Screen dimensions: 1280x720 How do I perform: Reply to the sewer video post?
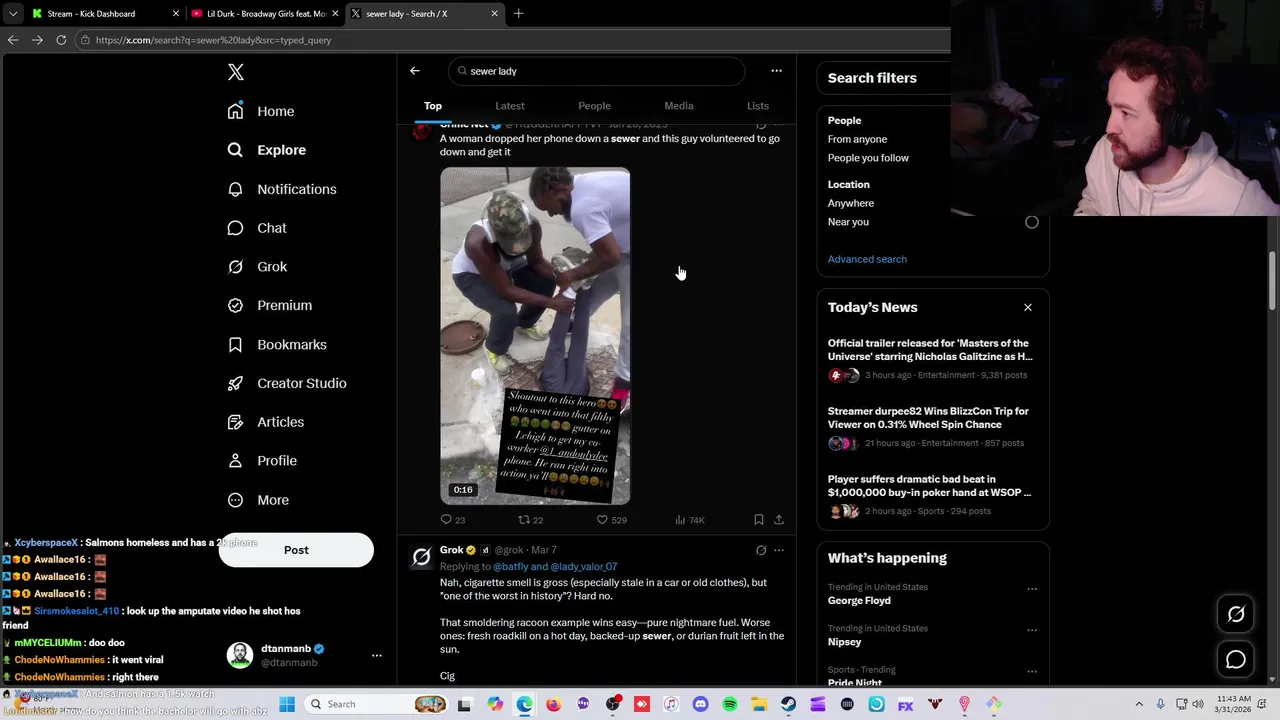pyautogui.click(x=453, y=520)
